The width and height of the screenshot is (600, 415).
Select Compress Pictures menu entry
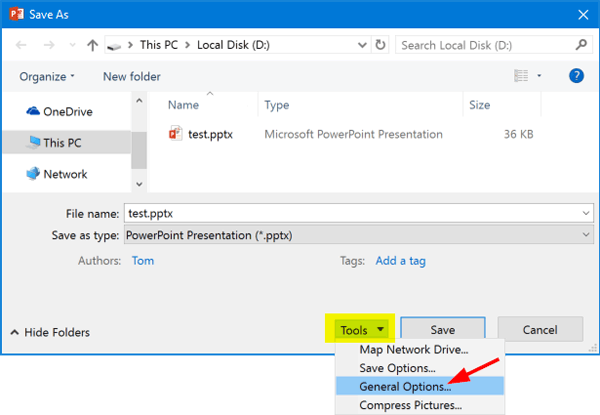pos(410,405)
